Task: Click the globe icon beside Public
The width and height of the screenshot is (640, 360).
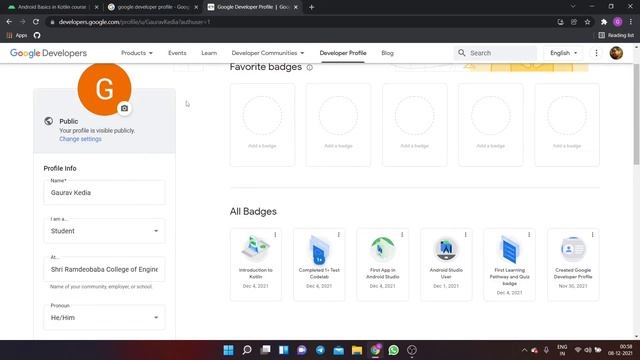Action: tap(49, 121)
